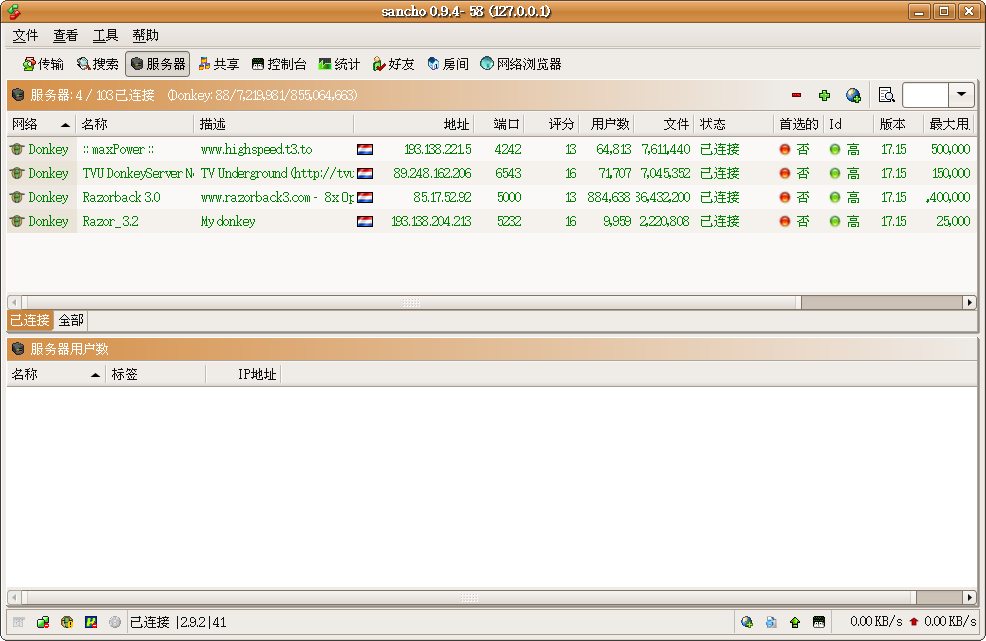Open the 共享 shares tab

click(219, 64)
